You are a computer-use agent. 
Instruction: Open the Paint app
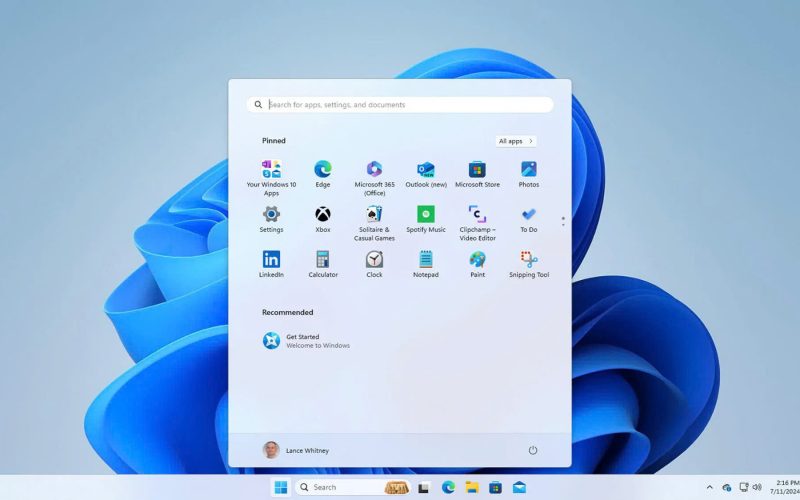(477, 260)
